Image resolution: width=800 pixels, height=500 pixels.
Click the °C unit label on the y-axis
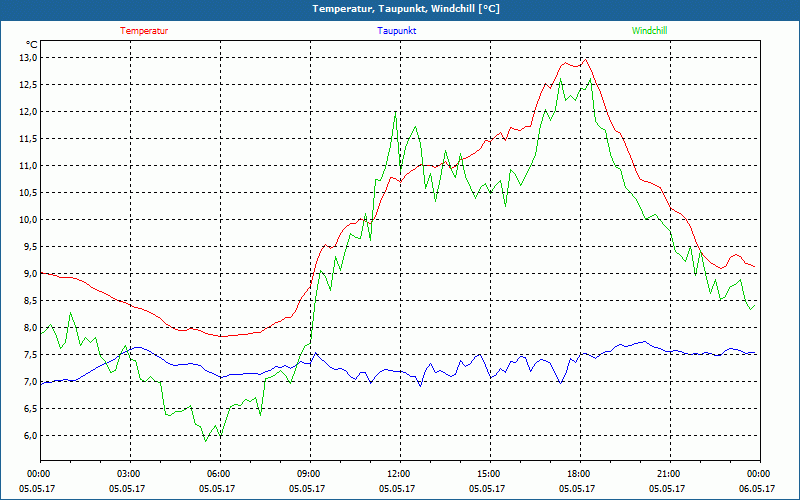[x=32, y=45]
